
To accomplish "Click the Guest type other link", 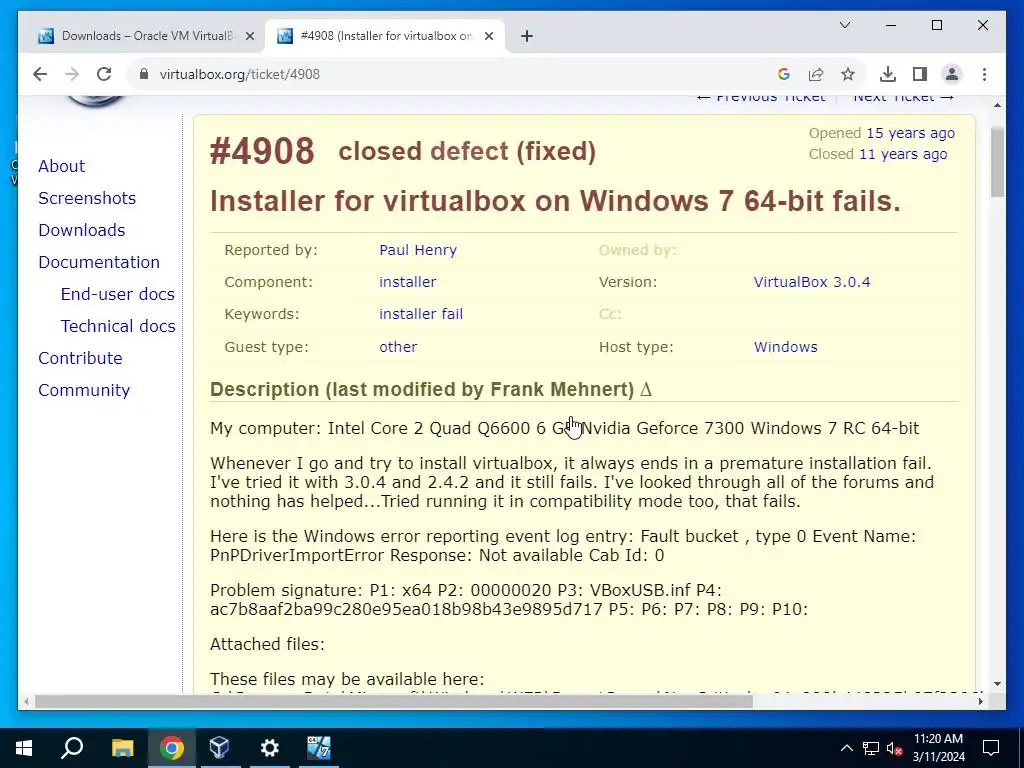I will click(x=398, y=347).
